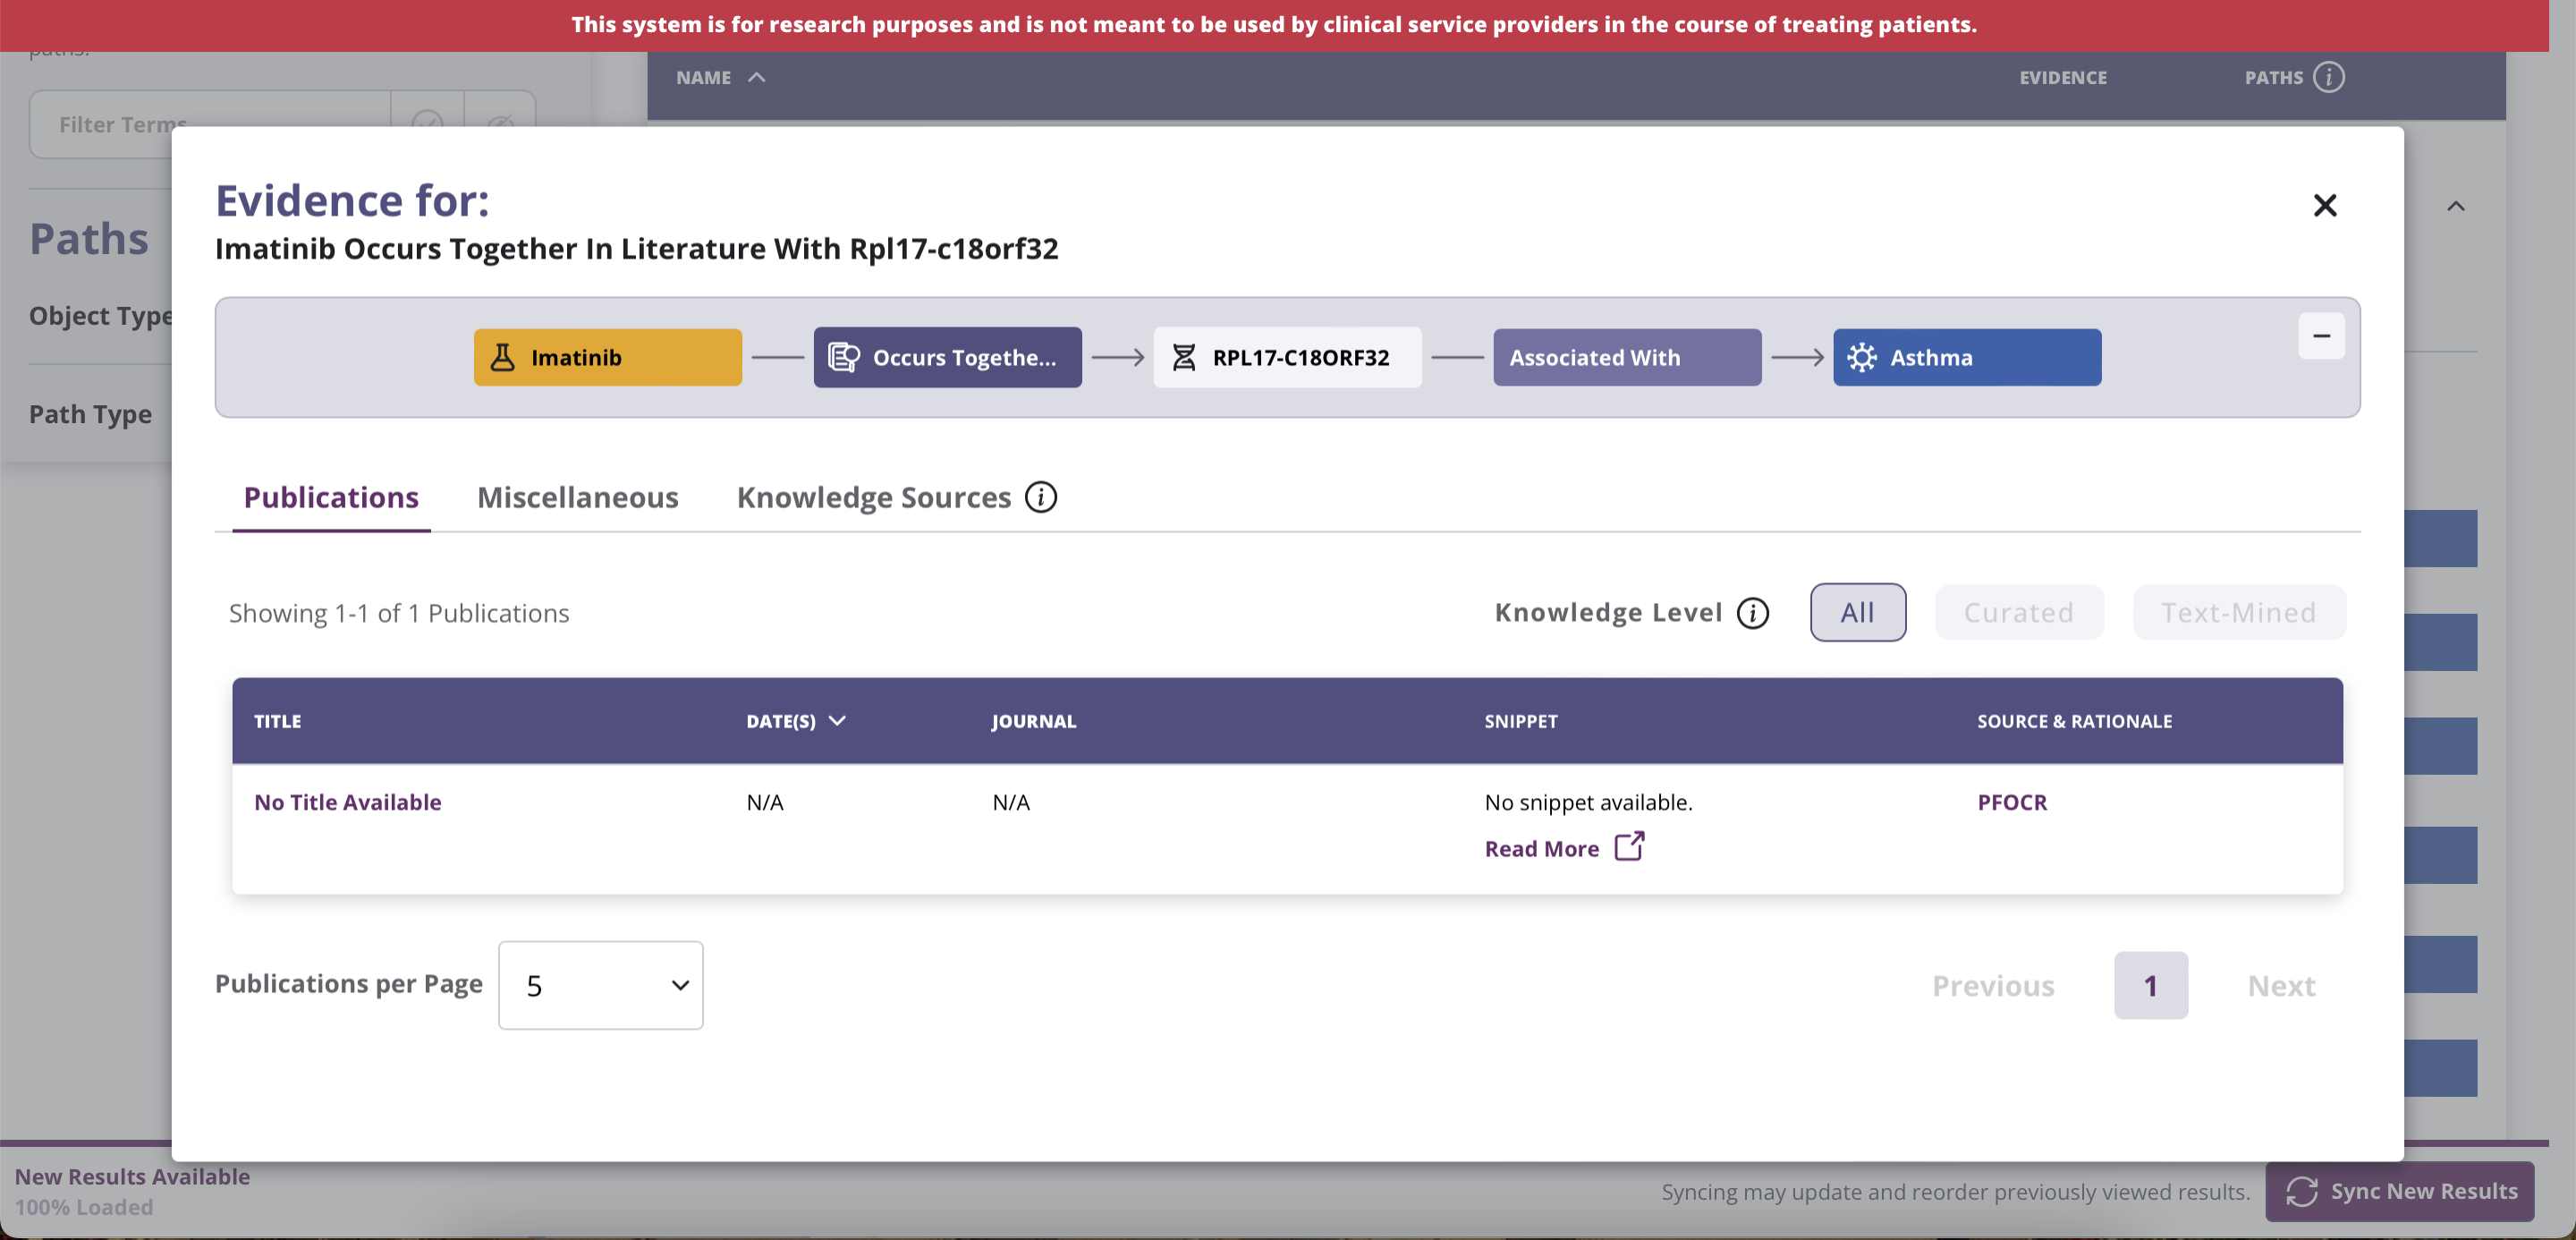The image size is (2576, 1240).
Task: Collapse the path view with minus button
Action: (2321, 336)
